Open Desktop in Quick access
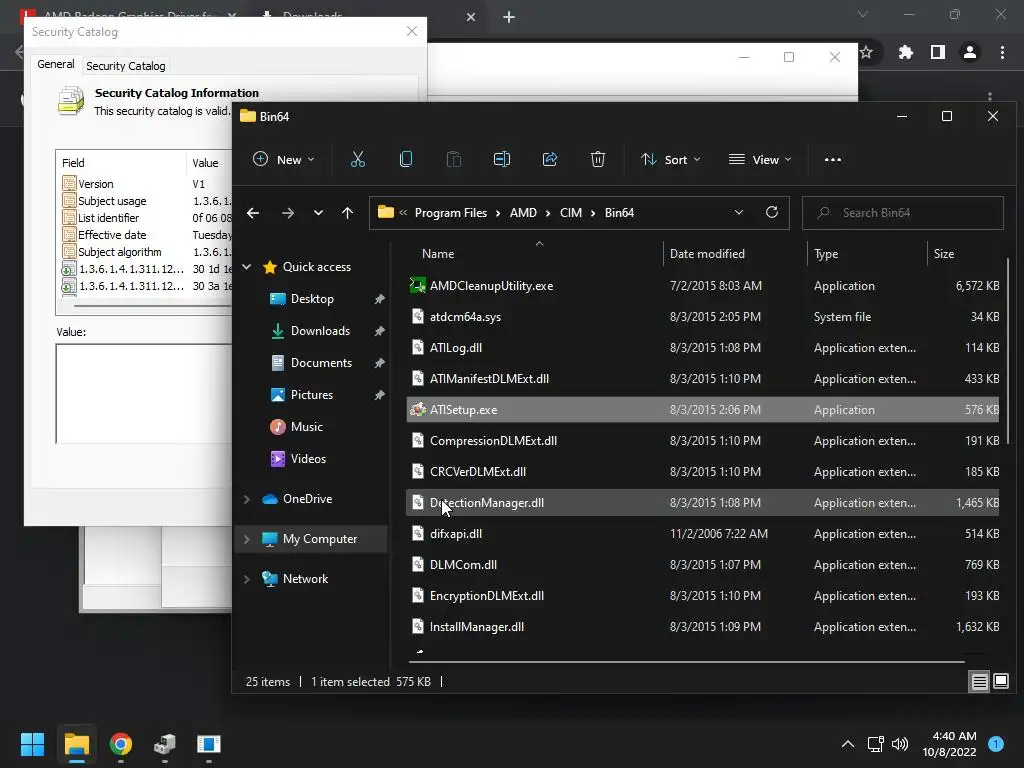The image size is (1024, 768). pyautogui.click(x=312, y=299)
